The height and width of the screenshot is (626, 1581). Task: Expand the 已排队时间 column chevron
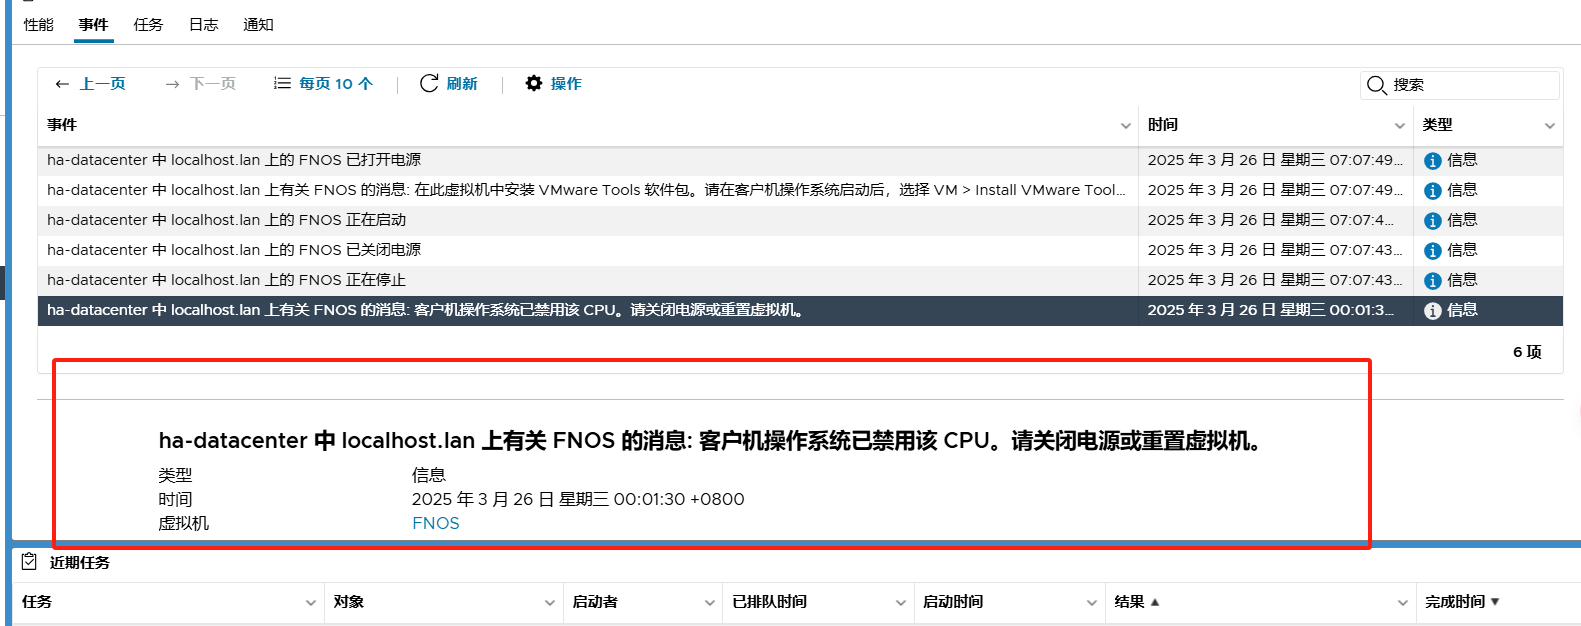(900, 603)
